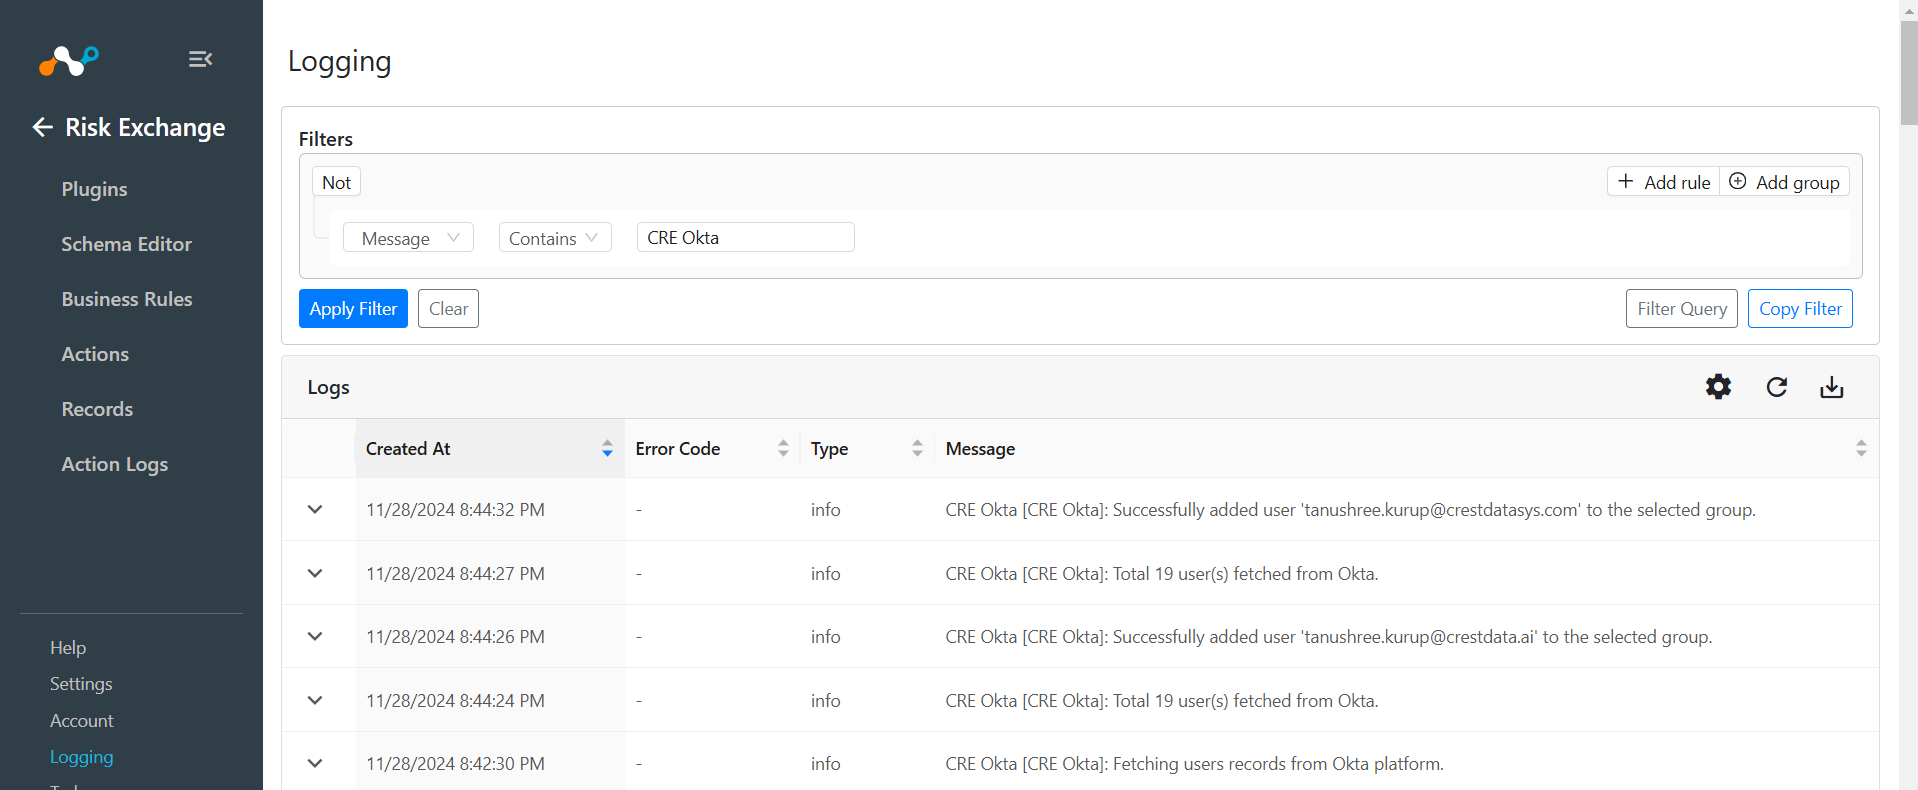The height and width of the screenshot is (790, 1918).
Task: Sort by Created At column arrows
Action: pyautogui.click(x=607, y=448)
